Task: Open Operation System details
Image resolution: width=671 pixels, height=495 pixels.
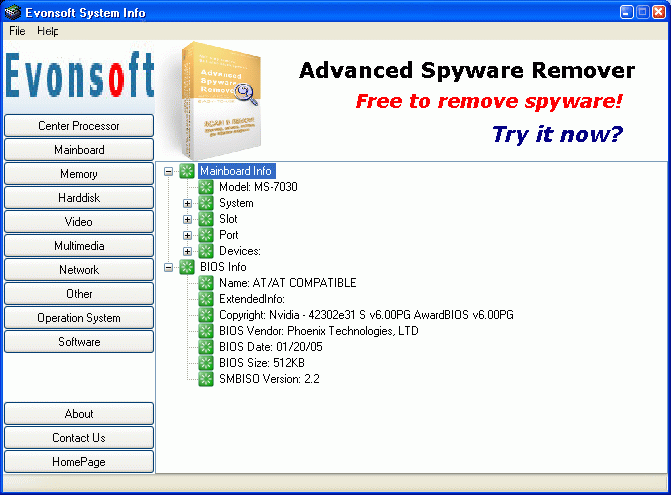Action: [79, 317]
